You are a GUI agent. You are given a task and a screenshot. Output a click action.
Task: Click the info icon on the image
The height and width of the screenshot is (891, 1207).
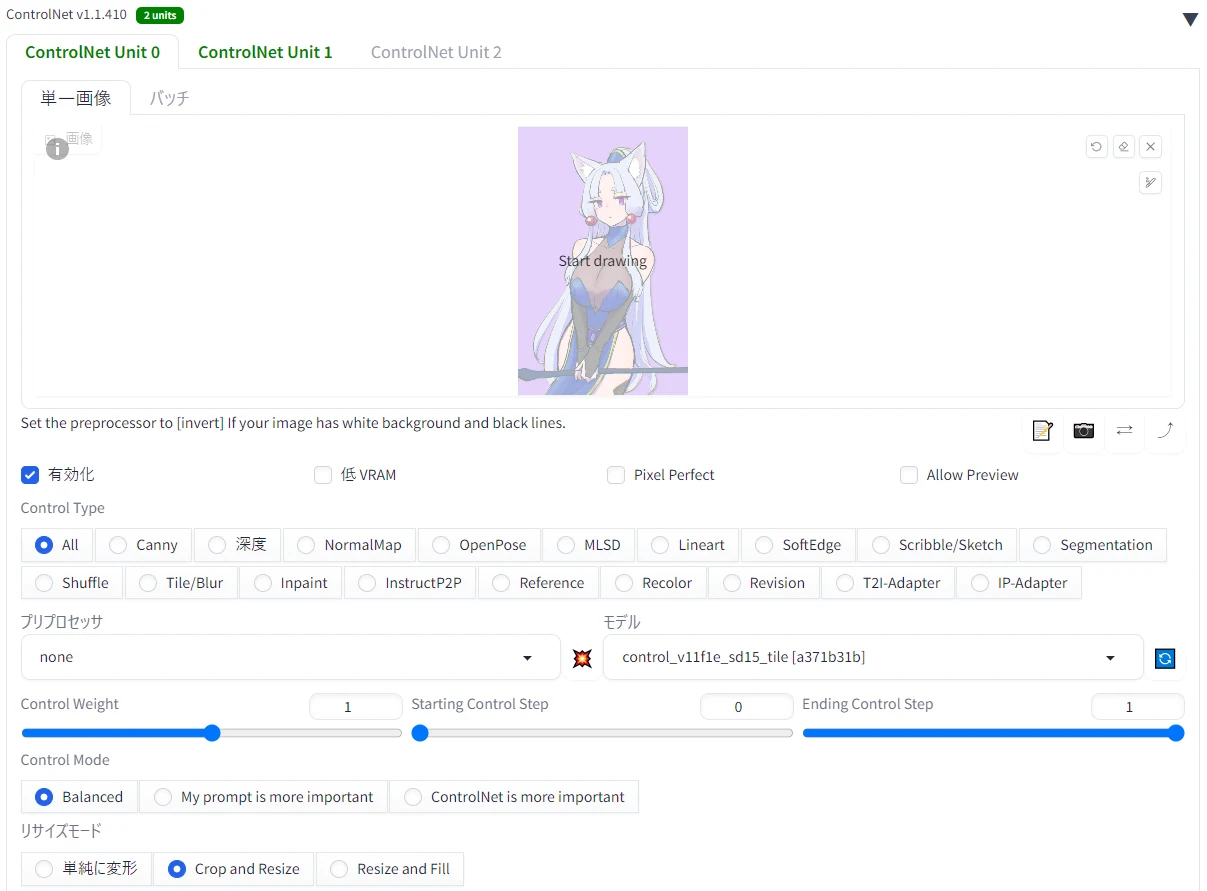pyautogui.click(x=58, y=149)
